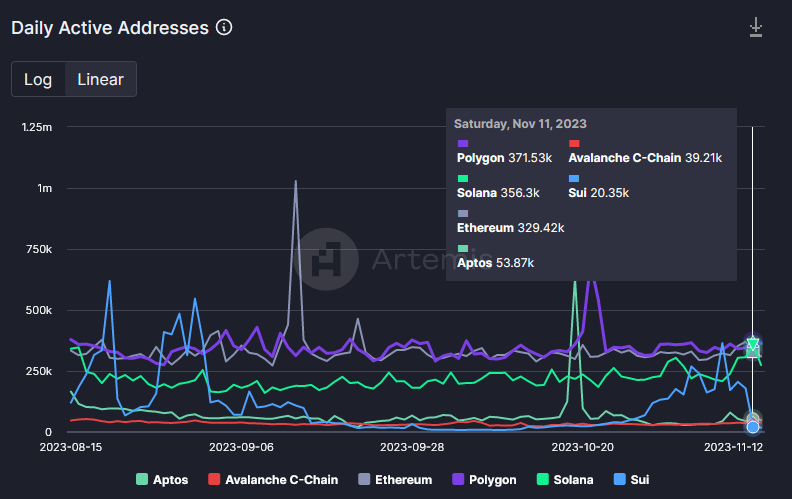Click the 250k y-axis label

pyautogui.click(x=39, y=371)
